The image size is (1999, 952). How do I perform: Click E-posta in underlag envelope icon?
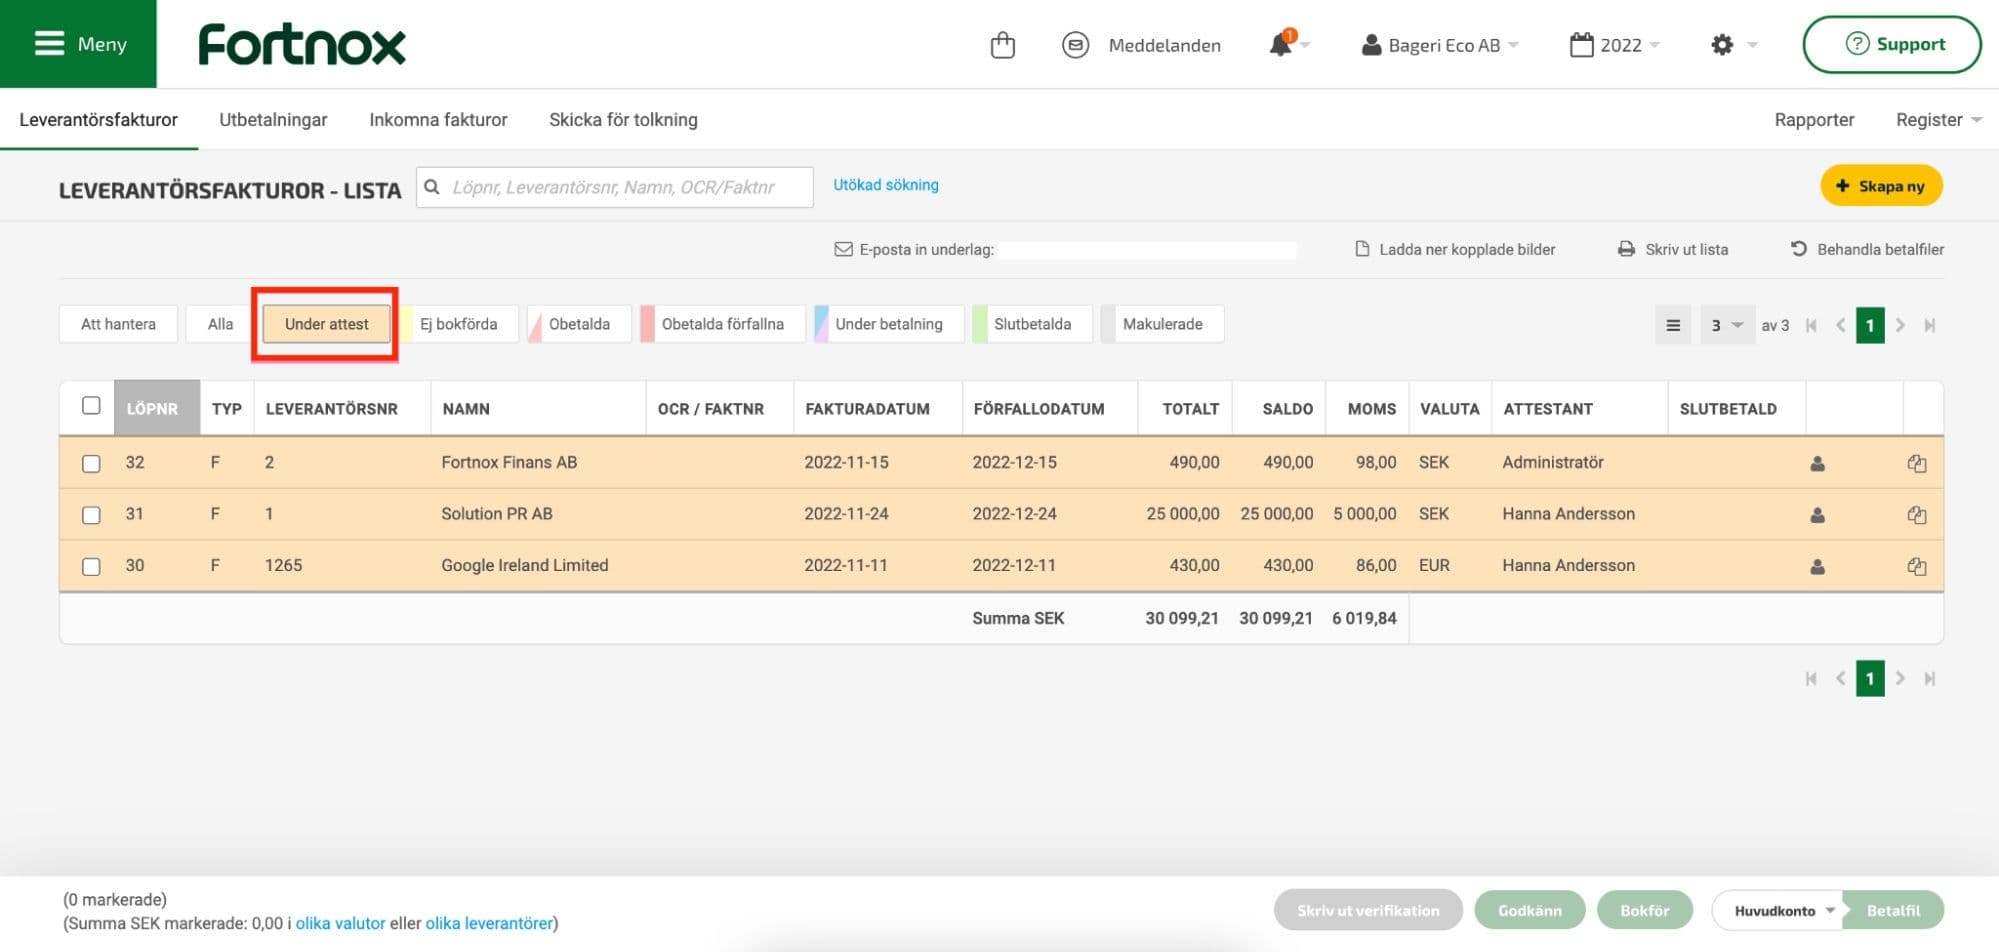coord(843,249)
